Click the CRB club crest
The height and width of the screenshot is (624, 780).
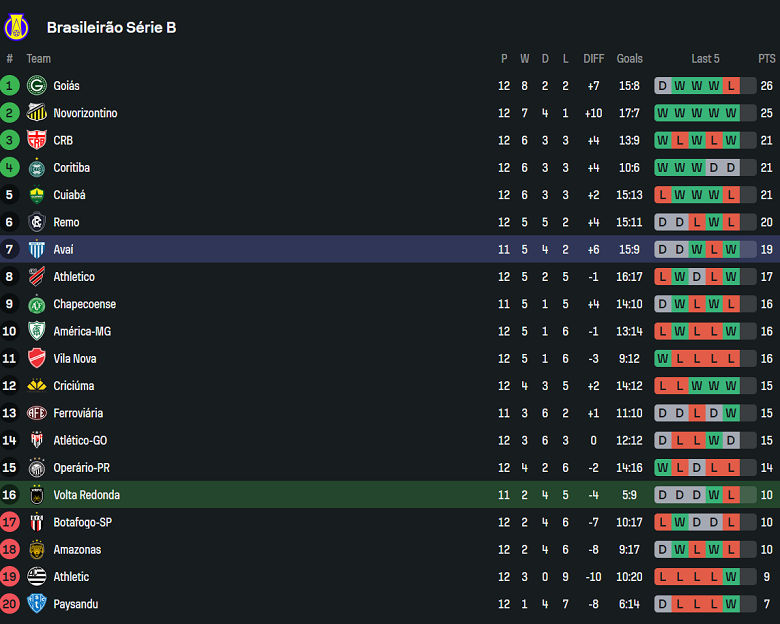pos(37,140)
